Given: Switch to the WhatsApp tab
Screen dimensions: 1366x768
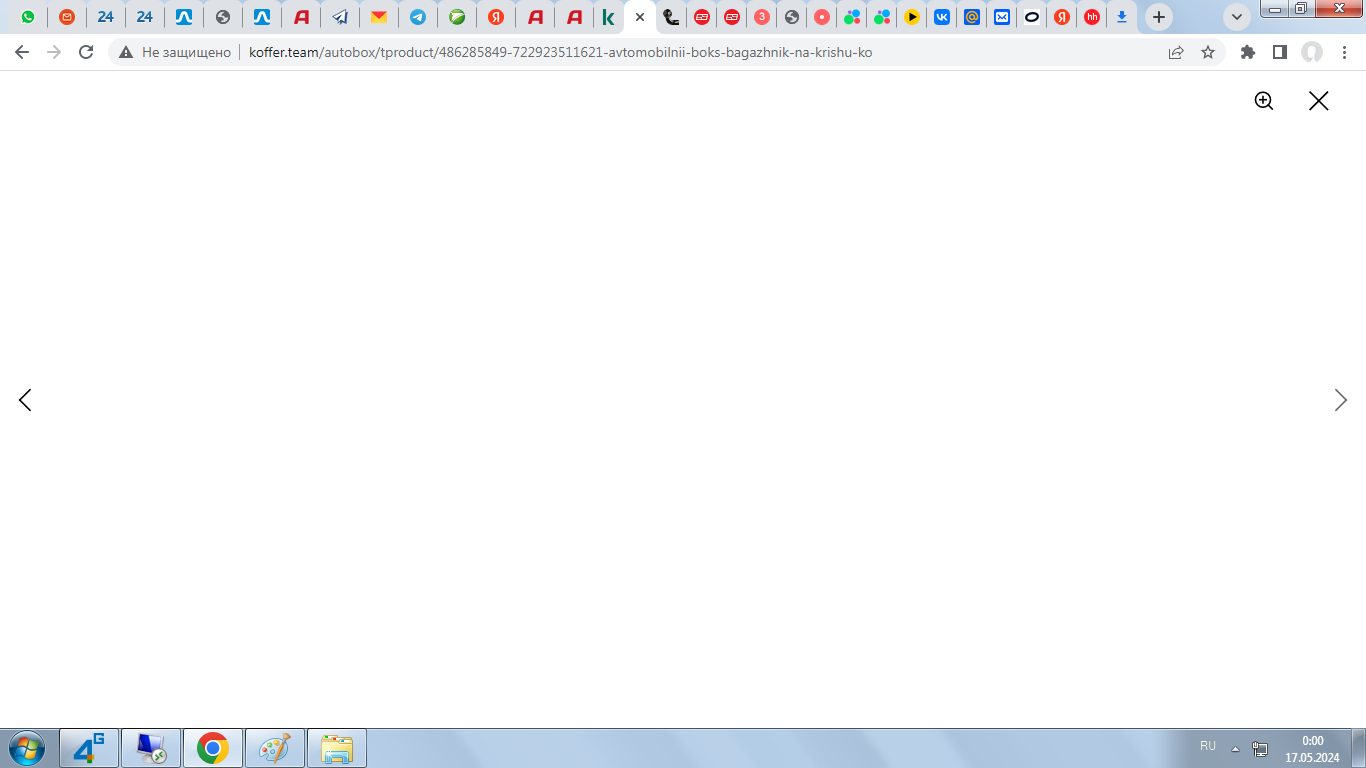Looking at the screenshot, I should coord(28,17).
